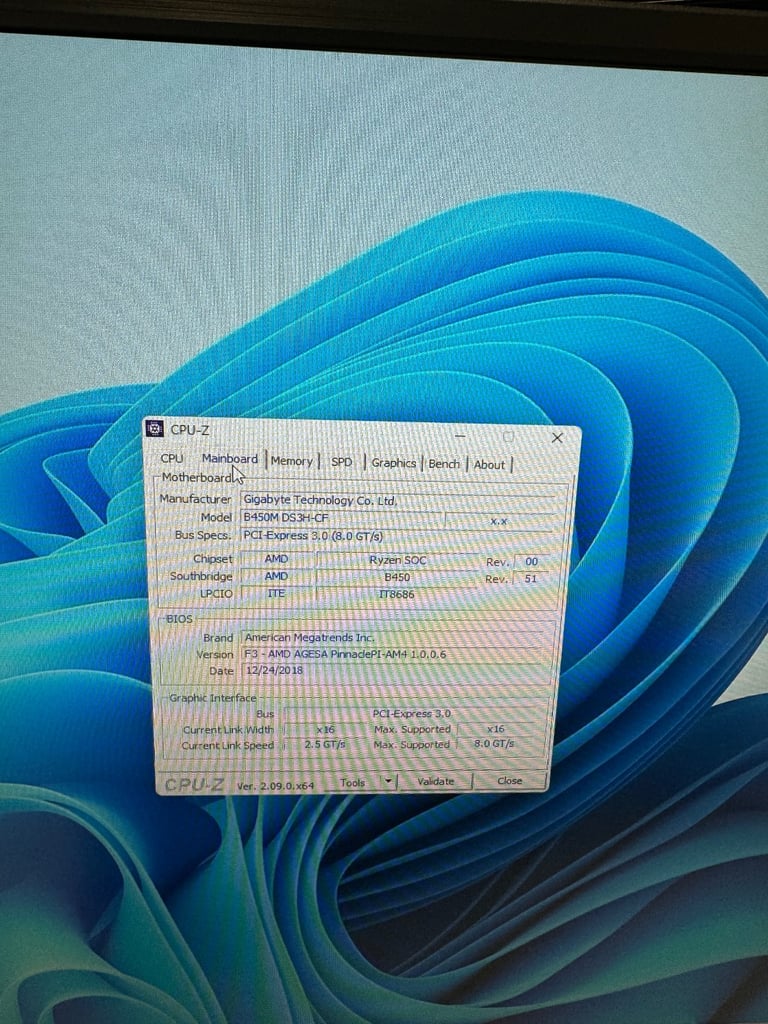Open the SPD tab
The image size is (768, 1024).
pos(342,462)
